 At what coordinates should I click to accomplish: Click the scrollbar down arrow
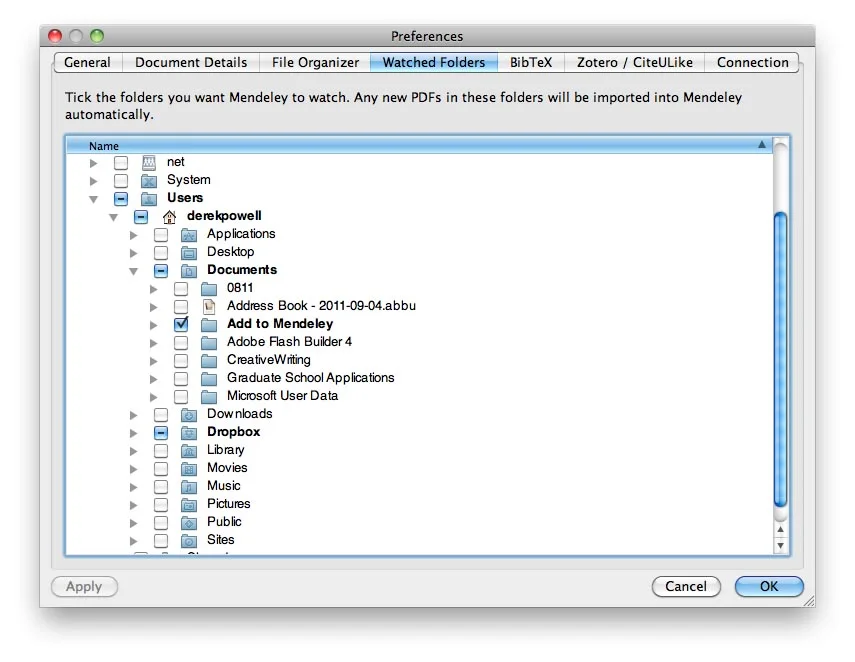coord(780,545)
